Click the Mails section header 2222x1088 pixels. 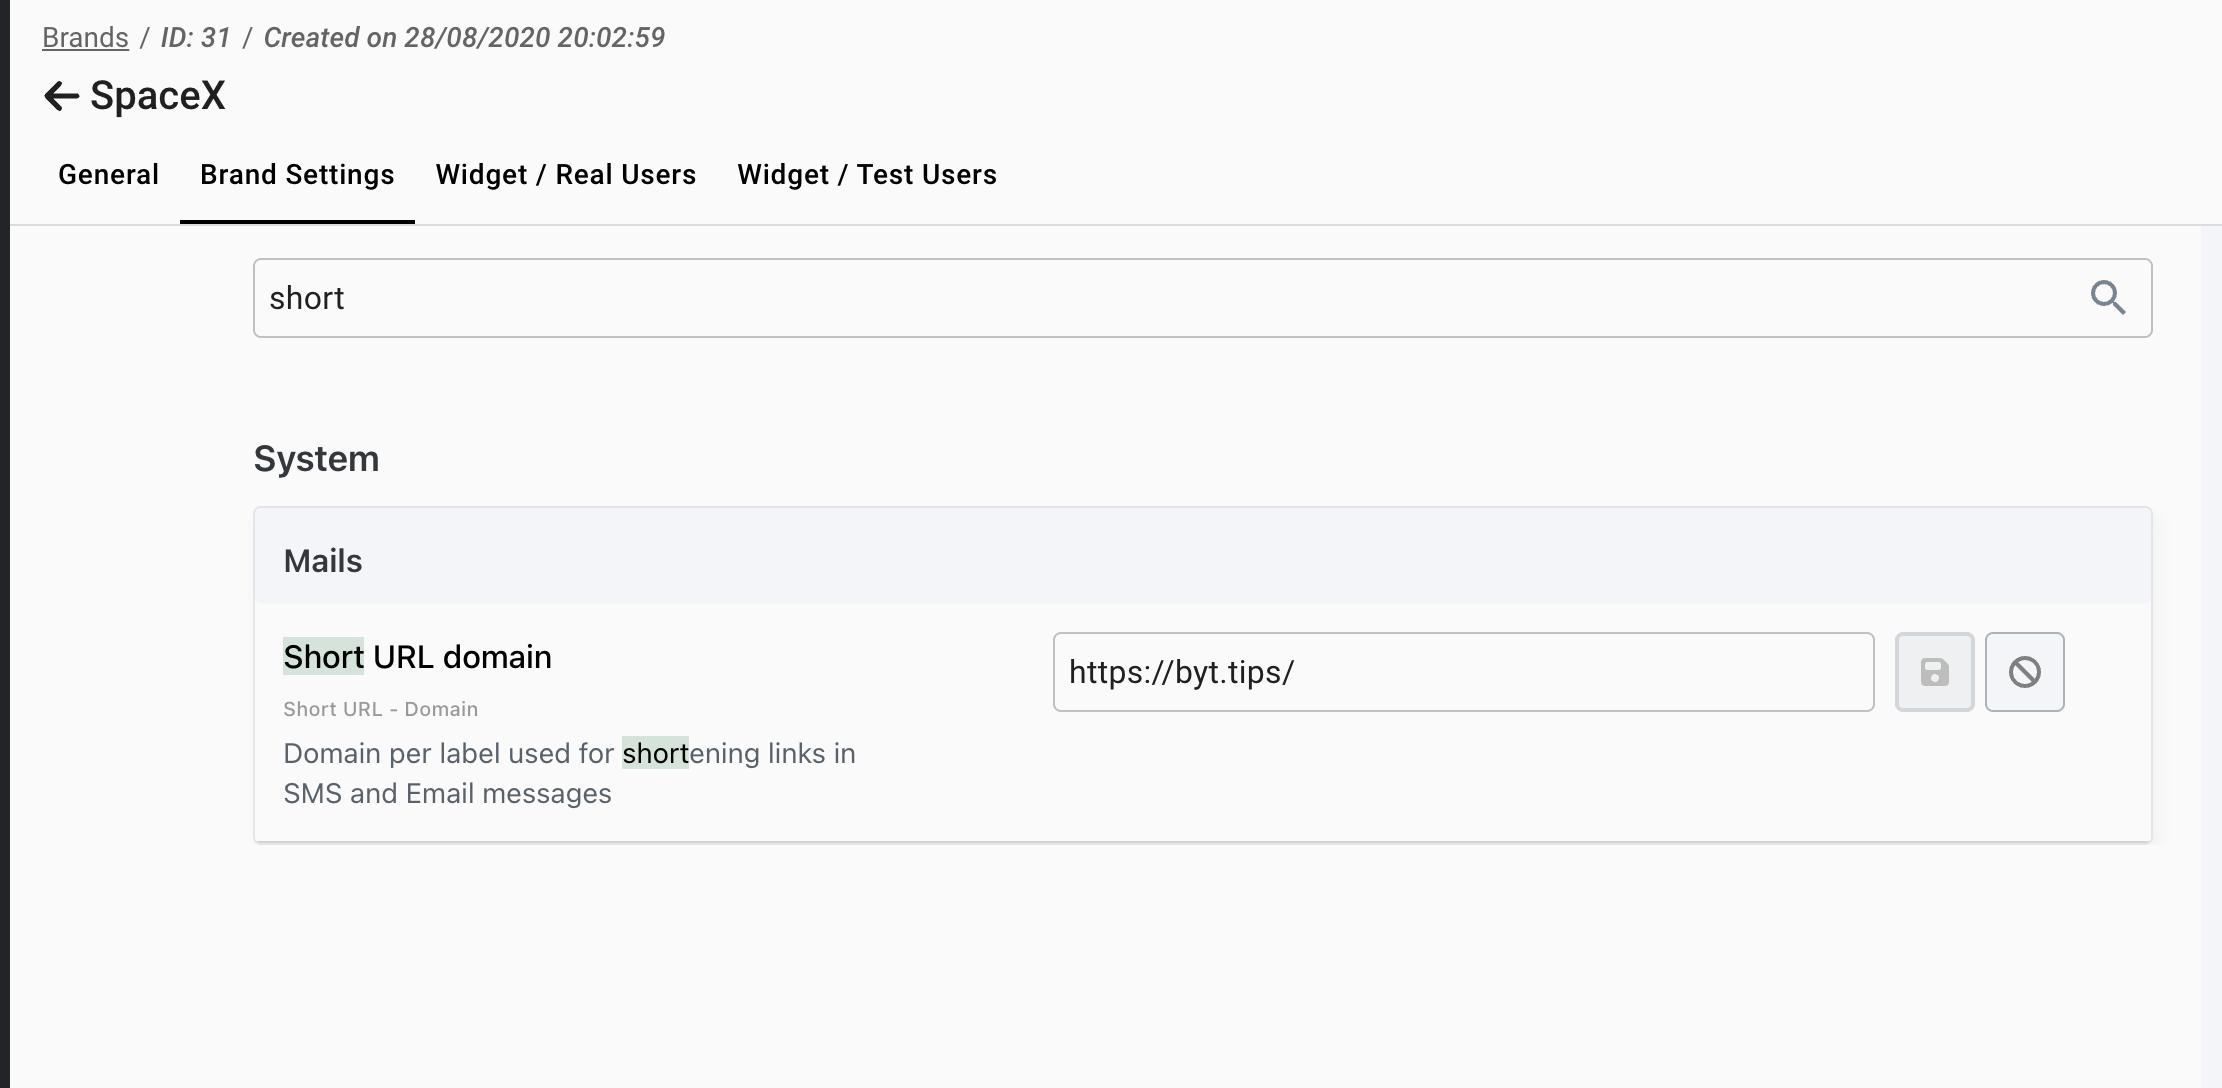click(323, 561)
